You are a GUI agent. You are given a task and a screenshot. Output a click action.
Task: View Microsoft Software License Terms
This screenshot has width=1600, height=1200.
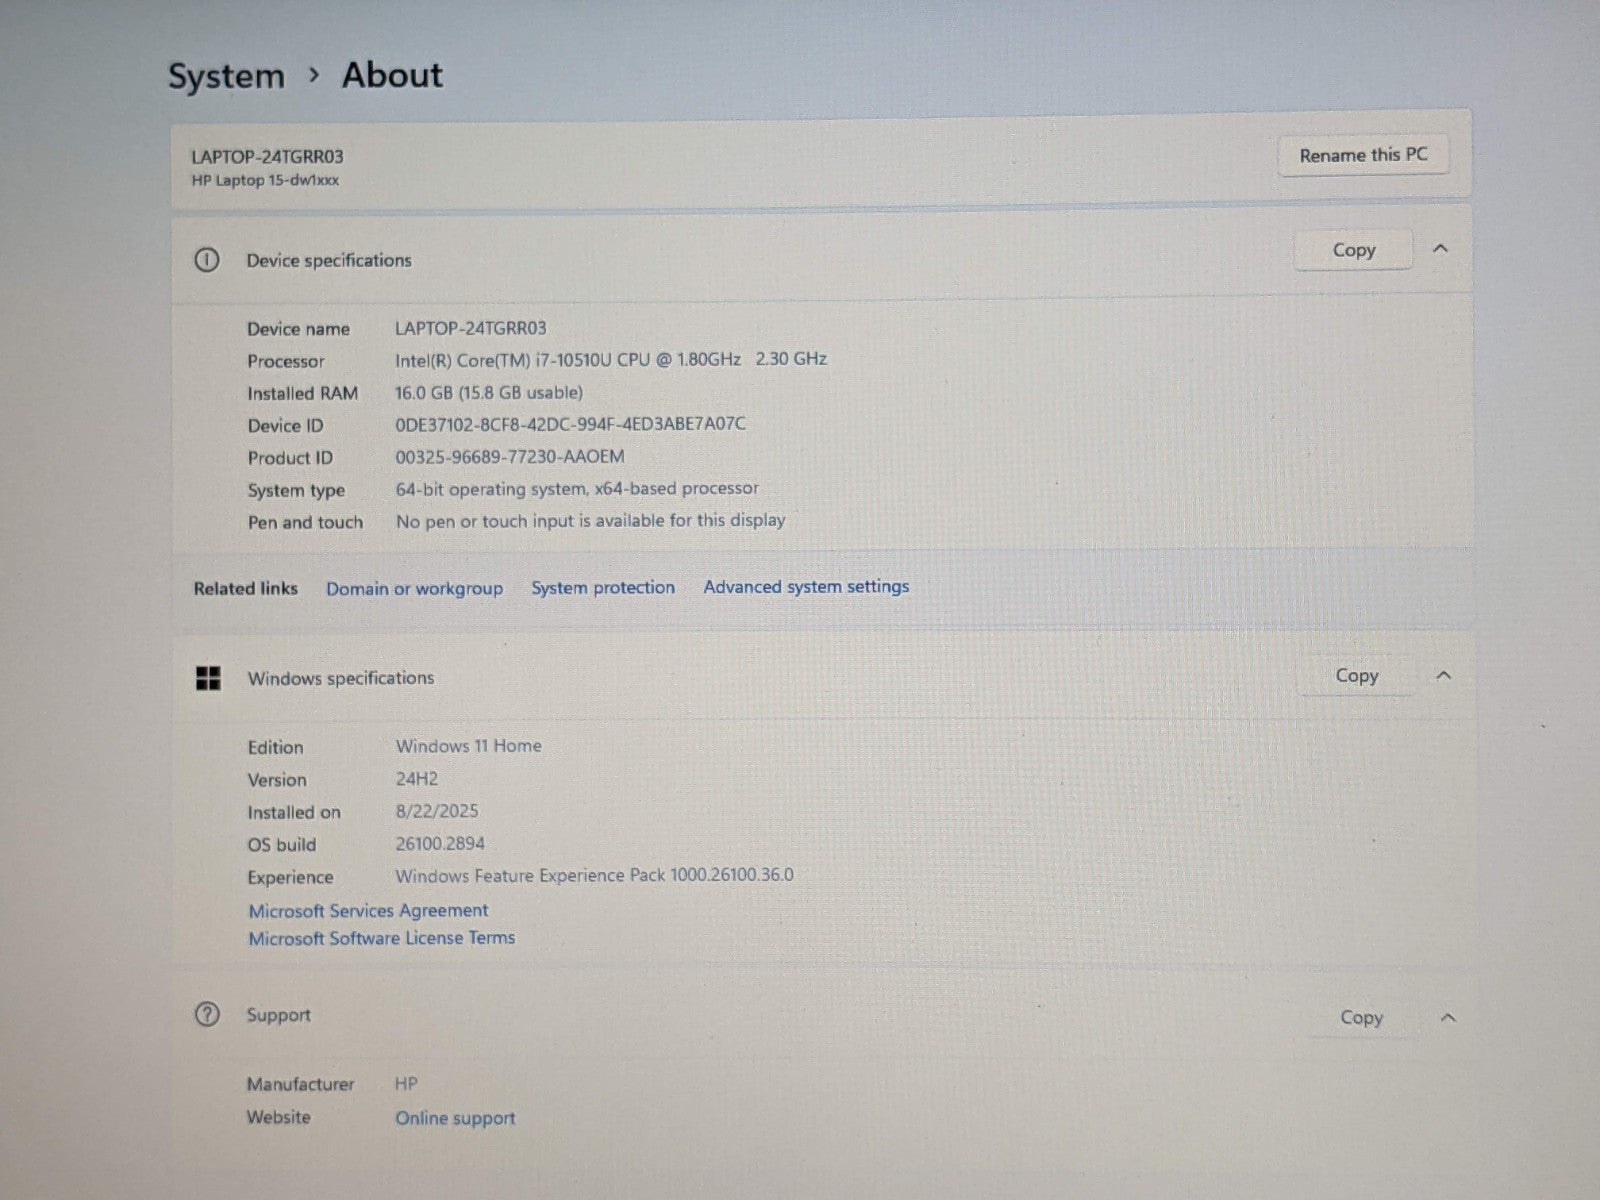(381, 938)
